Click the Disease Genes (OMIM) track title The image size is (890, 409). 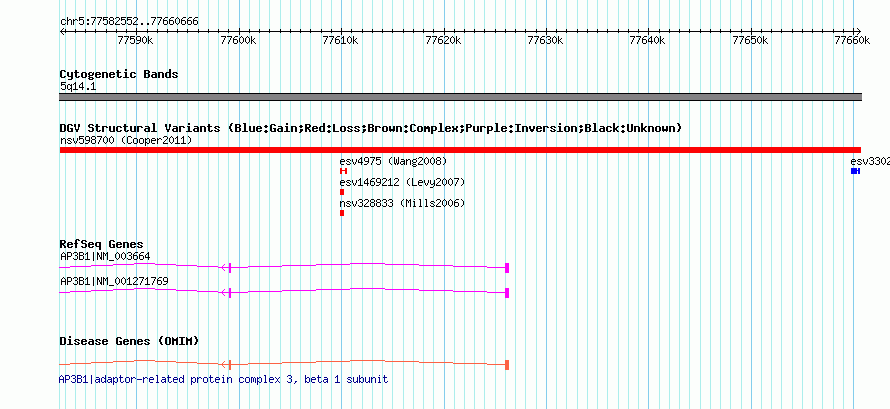point(129,341)
